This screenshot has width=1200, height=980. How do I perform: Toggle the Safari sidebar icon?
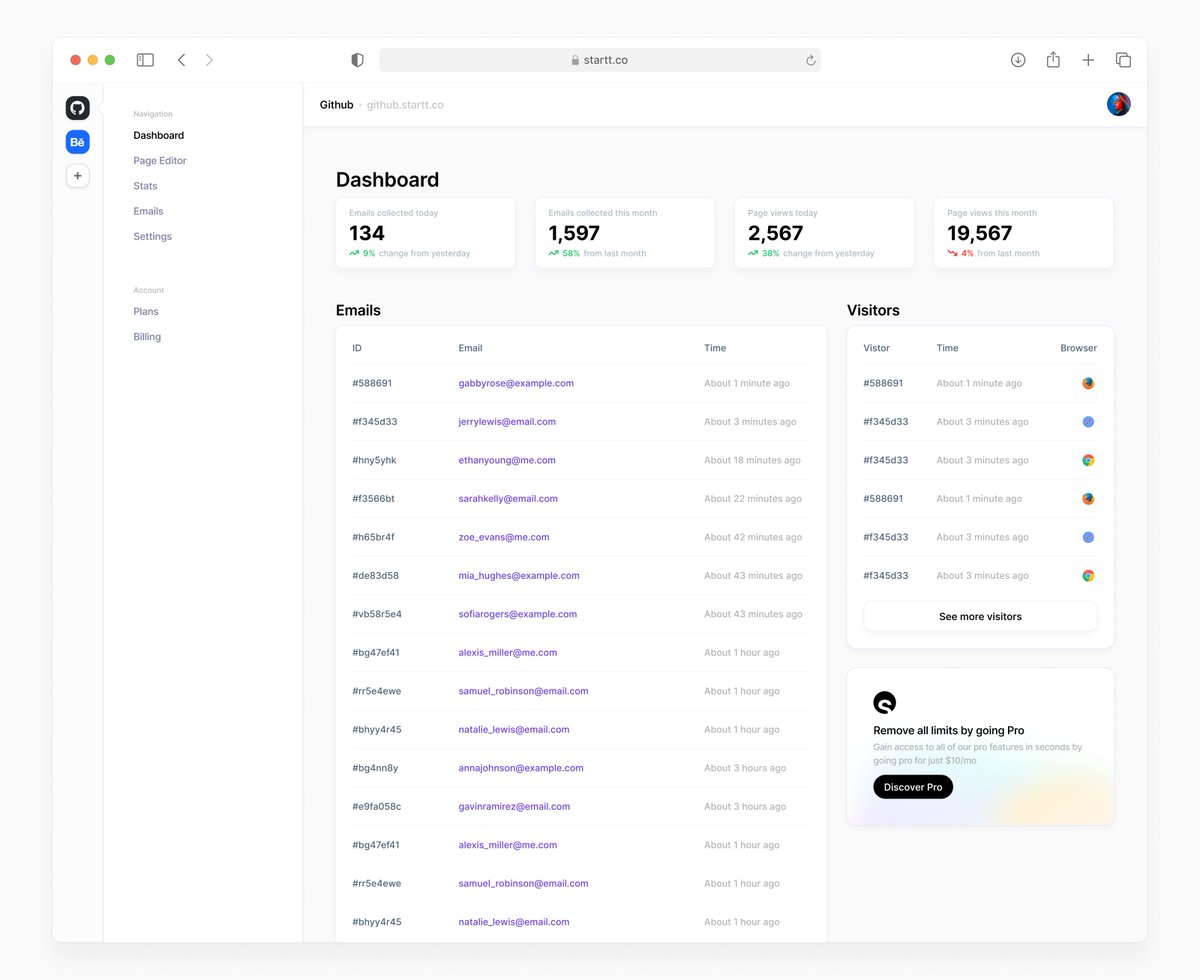click(145, 60)
